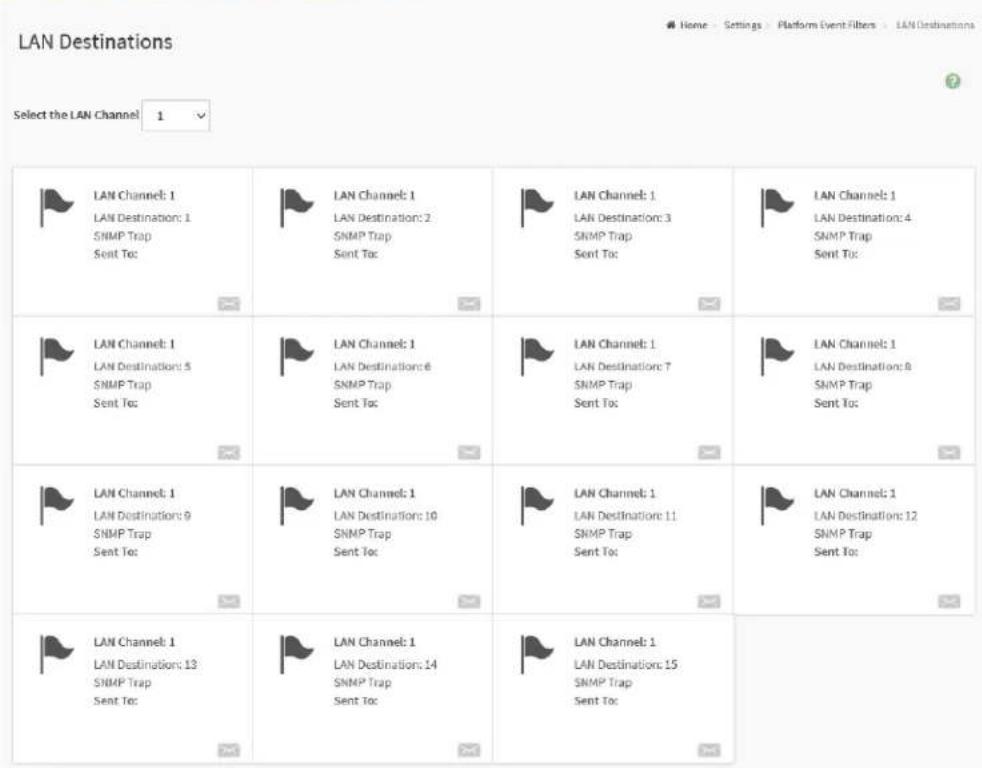This screenshot has height=768, width=982.
Task: Click the 'LAN Destination: 15' text
Action: click(x=626, y=665)
